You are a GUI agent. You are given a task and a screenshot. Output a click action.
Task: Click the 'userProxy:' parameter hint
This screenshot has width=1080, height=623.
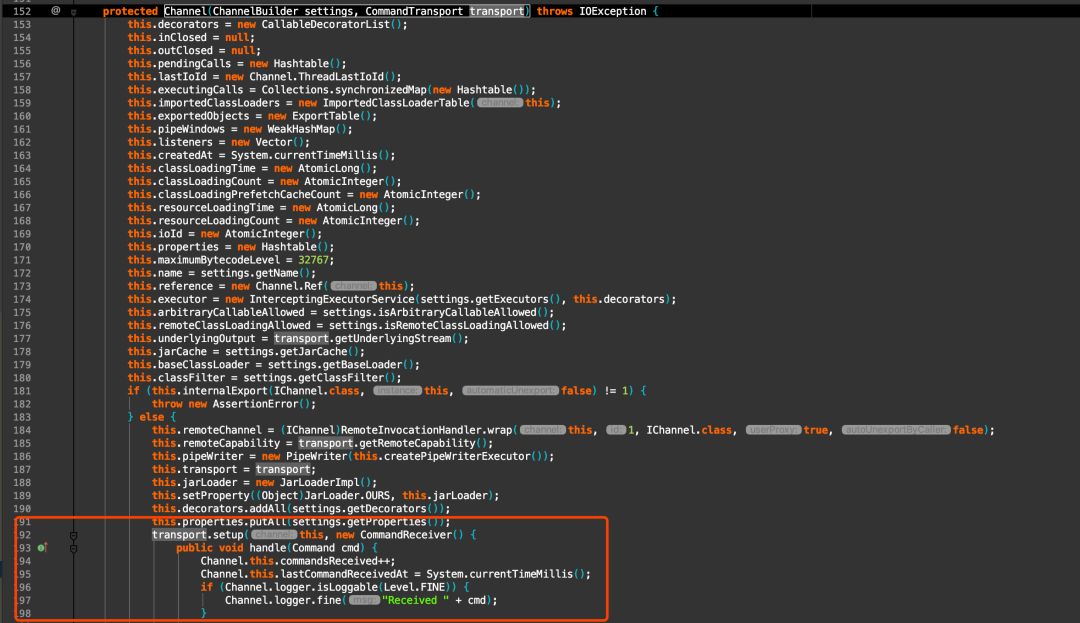(x=773, y=430)
